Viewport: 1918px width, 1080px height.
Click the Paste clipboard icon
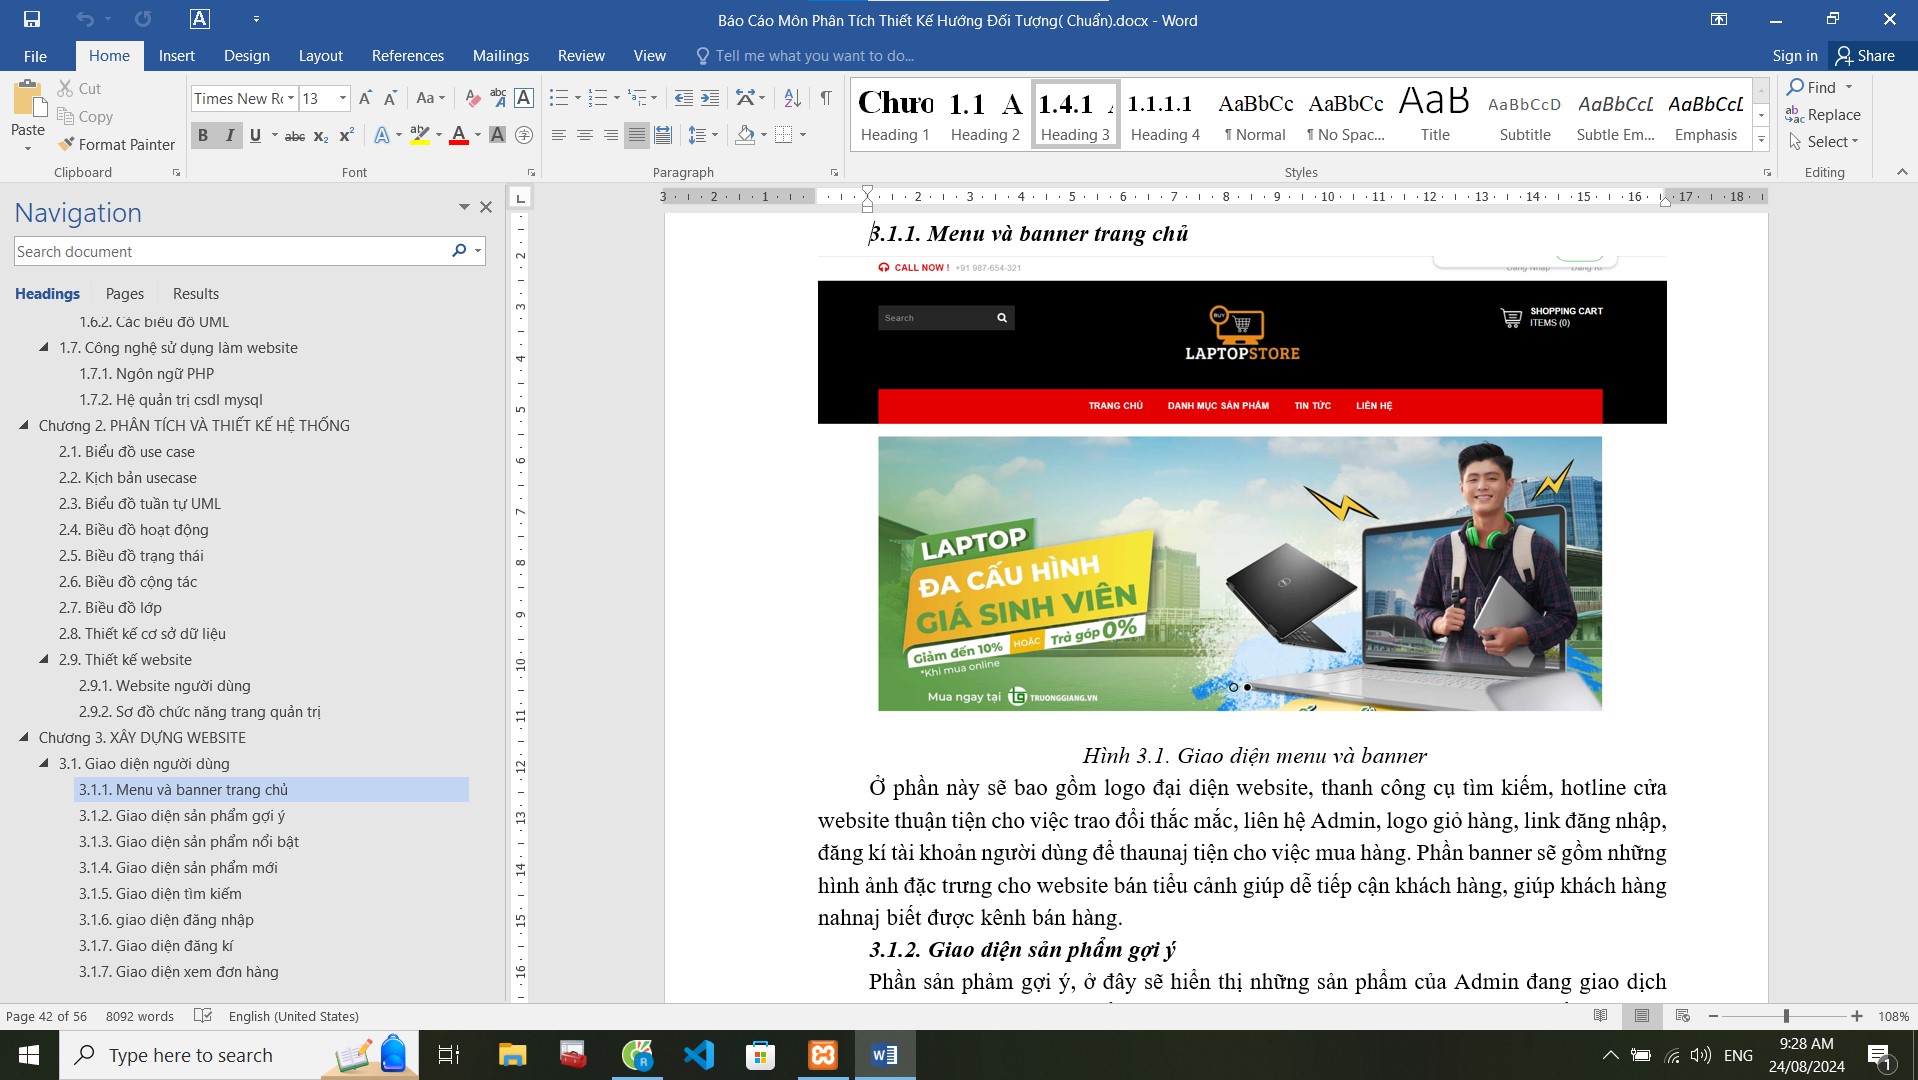pos(28,100)
